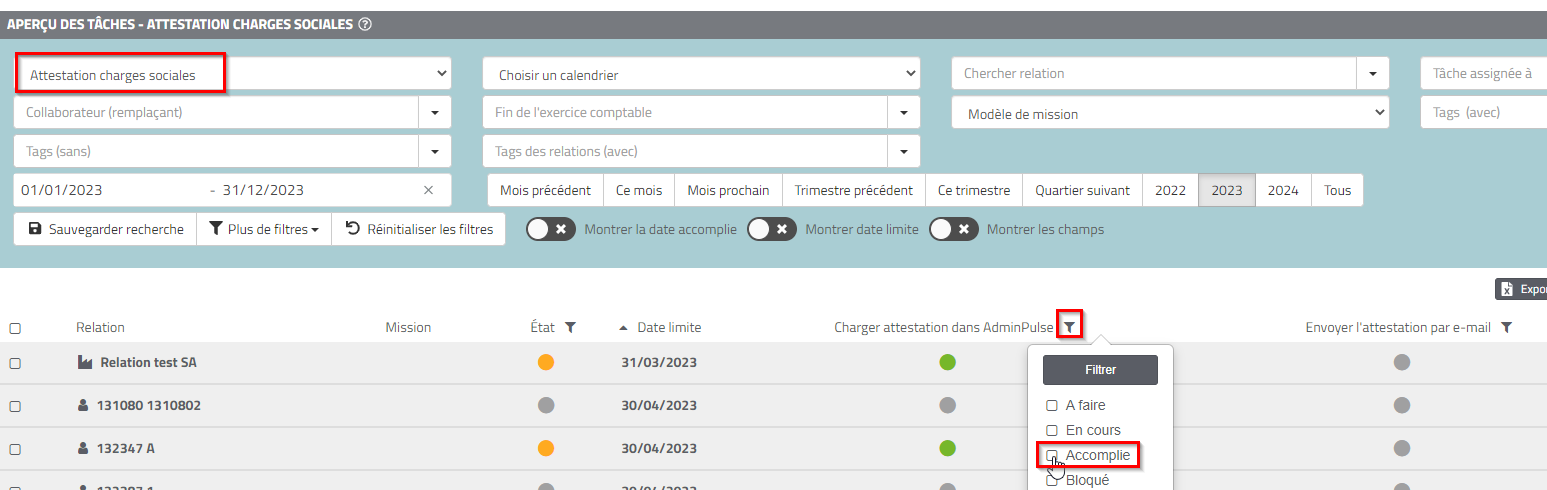Check the Accomplie filter checkbox
This screenshot has height=490, width=1547.
tap(1052, 456)
